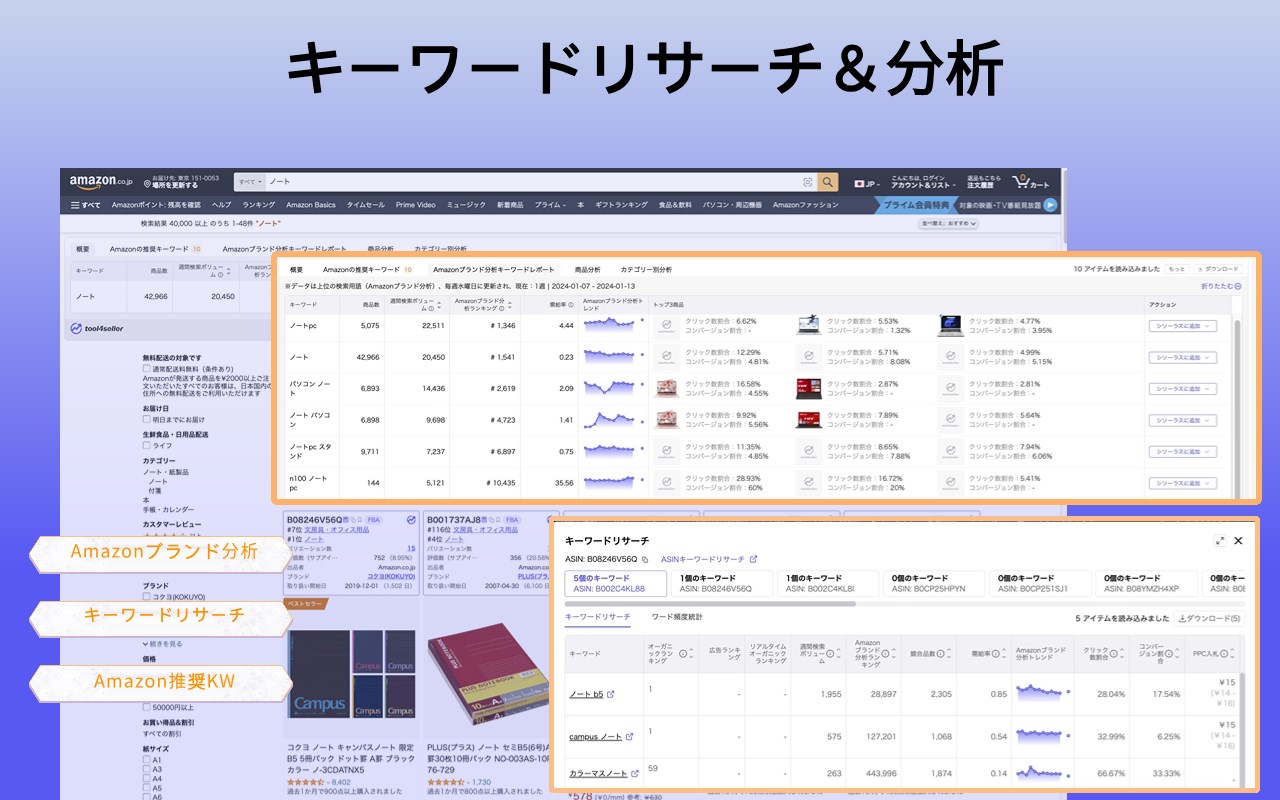Expand the 続きを見る brand list

163,644
